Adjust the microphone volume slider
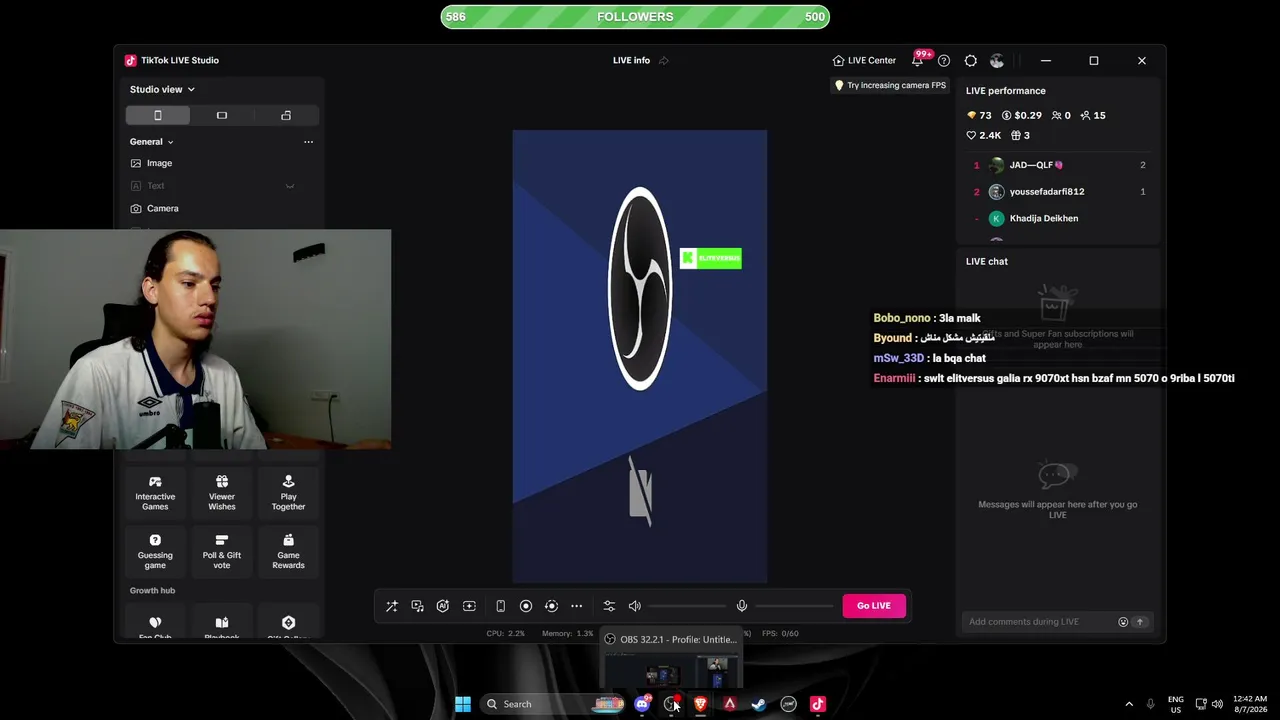This screenshot has height=720, width=1280. pyautogui.click(x=794, y=606)
